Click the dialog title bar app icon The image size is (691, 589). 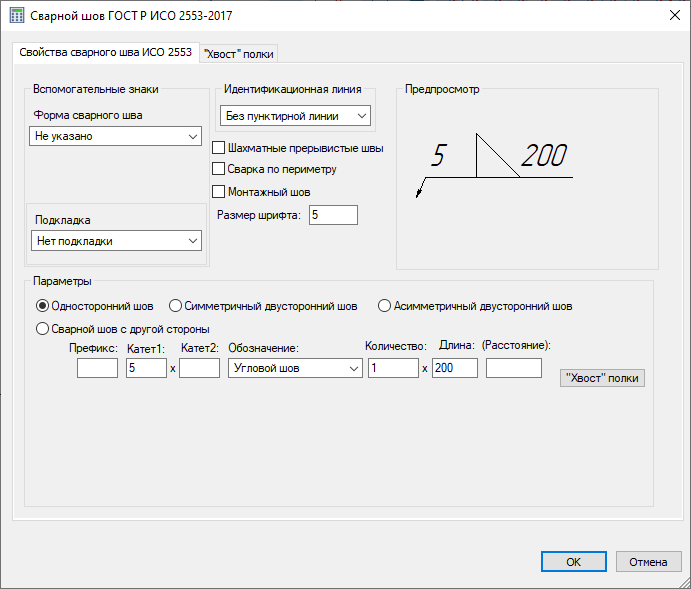pyautogui.click(x=16, y=15)
